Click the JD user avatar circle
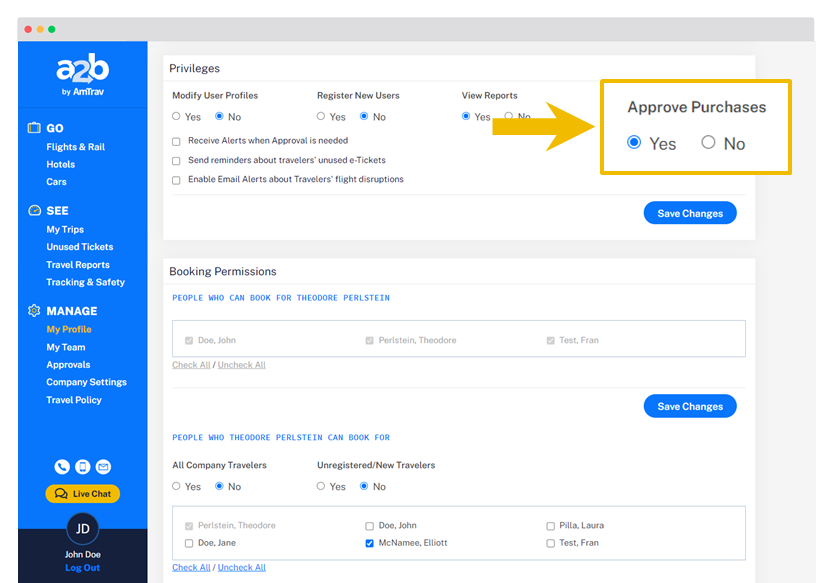The height and width of the screenshot is (583, 832). pos(83,528)
